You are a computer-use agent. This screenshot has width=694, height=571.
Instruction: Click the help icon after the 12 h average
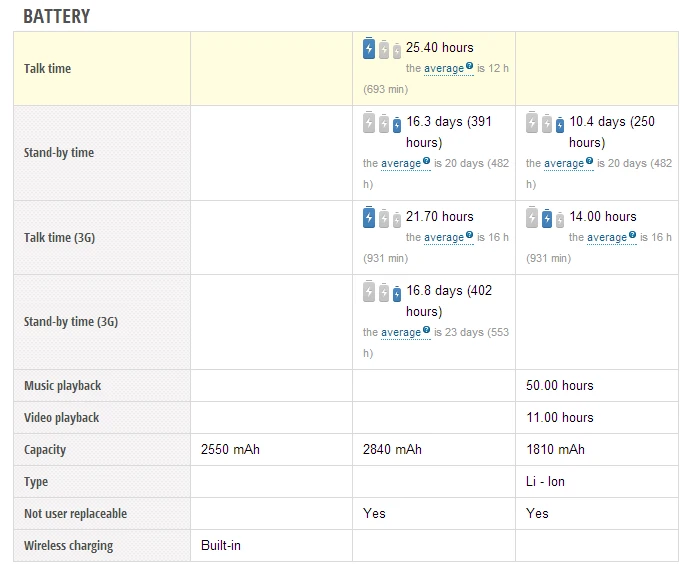click(469, 66)
